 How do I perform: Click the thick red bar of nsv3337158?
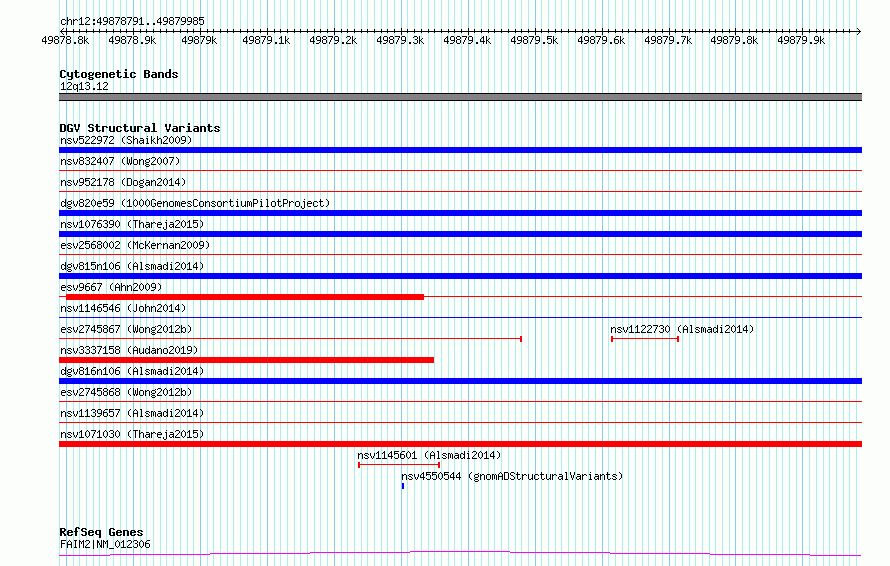[246, 360]
